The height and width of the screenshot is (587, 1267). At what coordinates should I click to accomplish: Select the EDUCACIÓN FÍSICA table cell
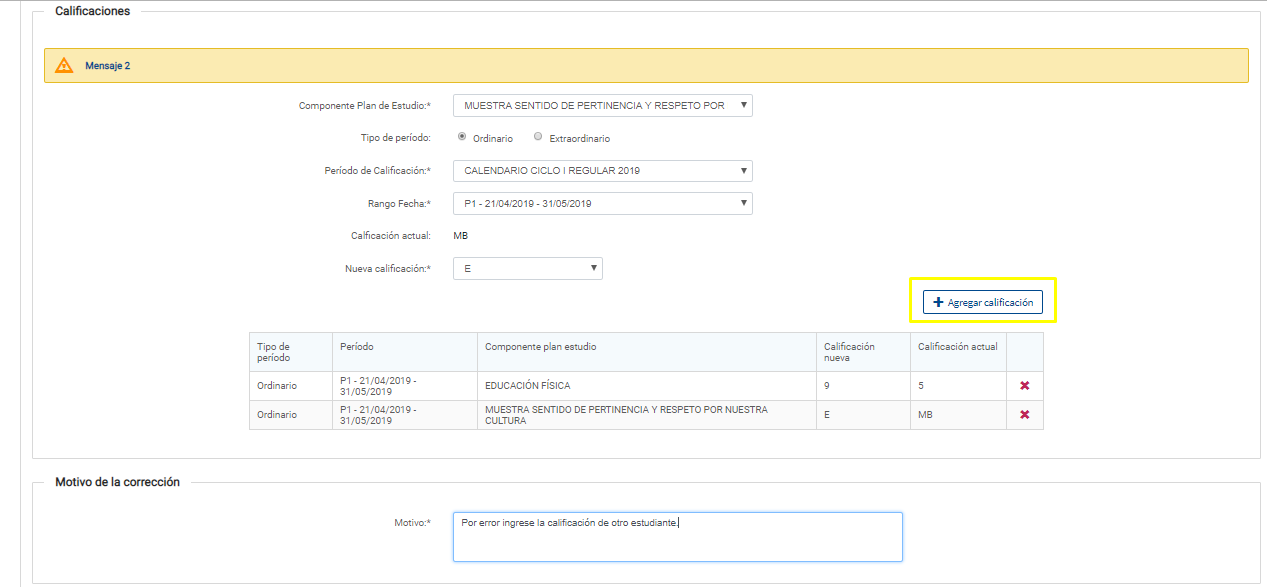tap(528, 386)
